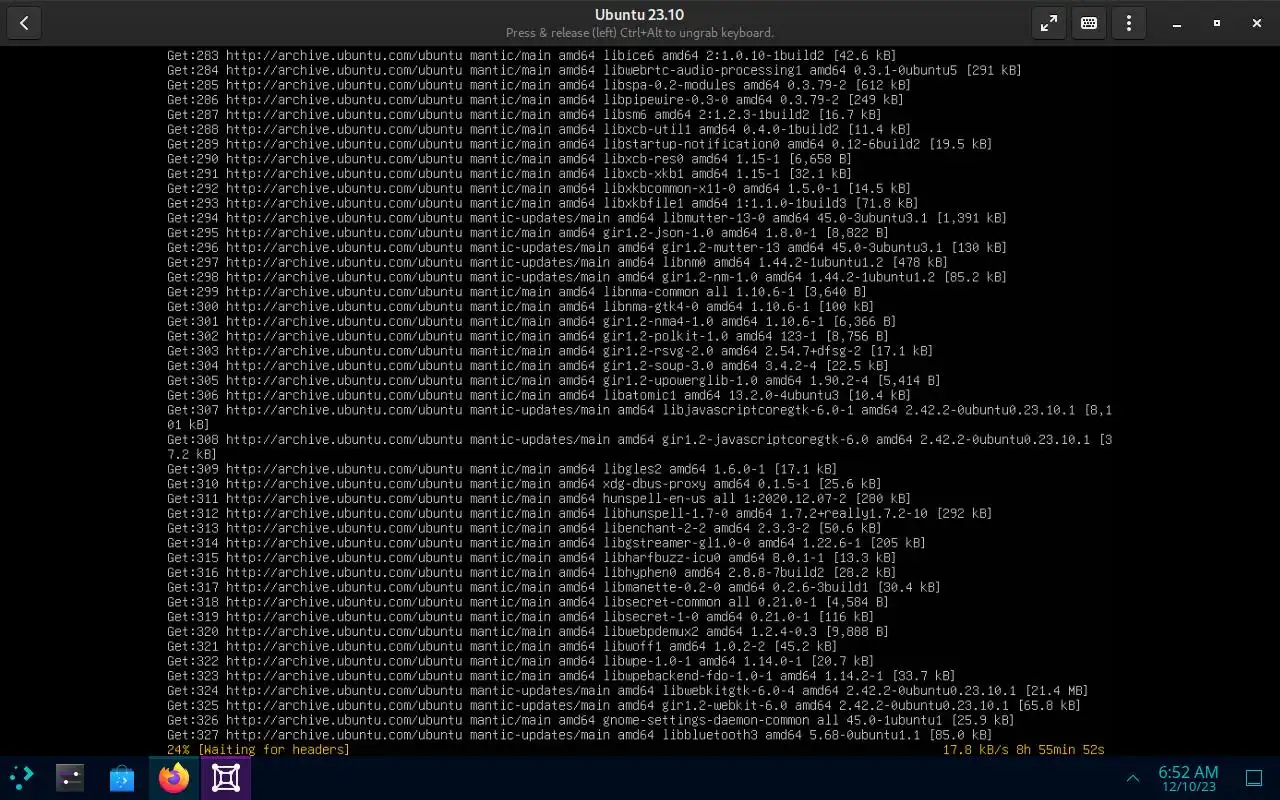Click the line Get:297 libnm0

(557, 262)
